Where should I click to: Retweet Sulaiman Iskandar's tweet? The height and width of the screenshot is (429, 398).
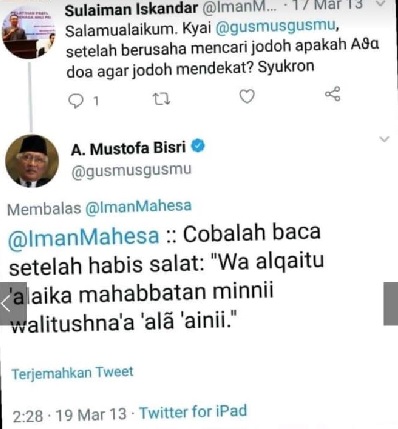tap(161, 99)
